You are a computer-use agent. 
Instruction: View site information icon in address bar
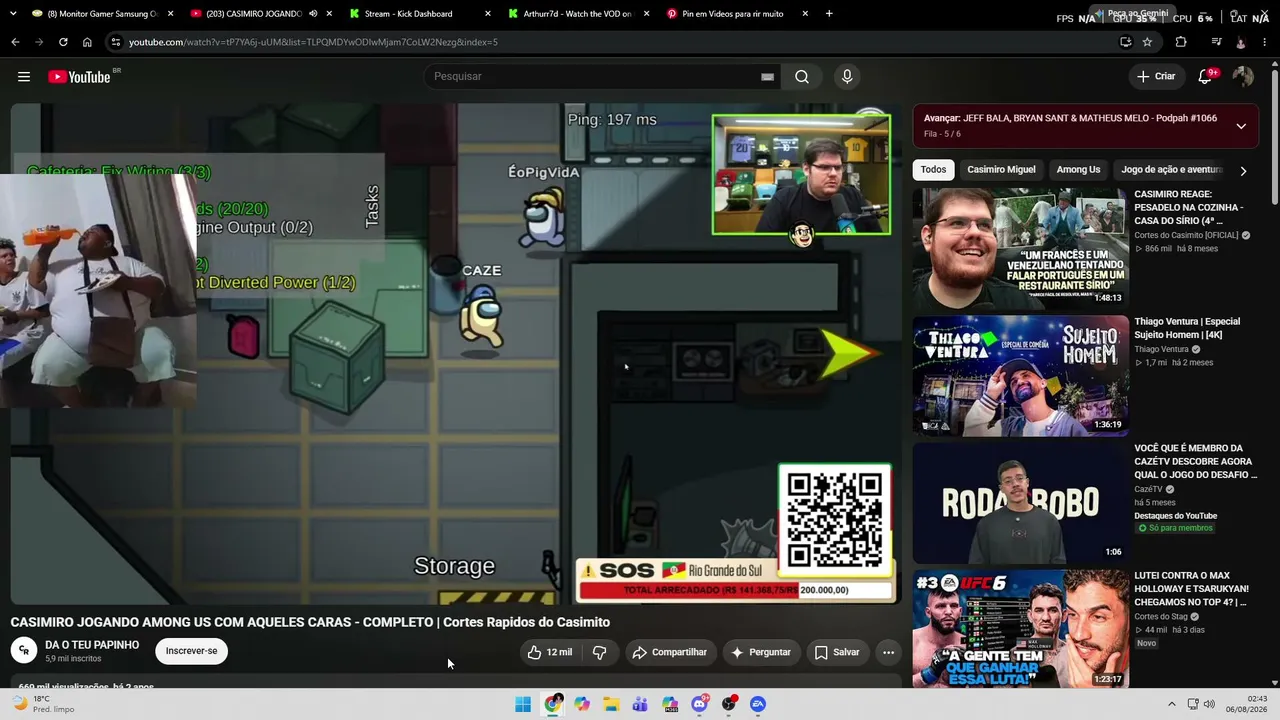[x=116, y=42]
